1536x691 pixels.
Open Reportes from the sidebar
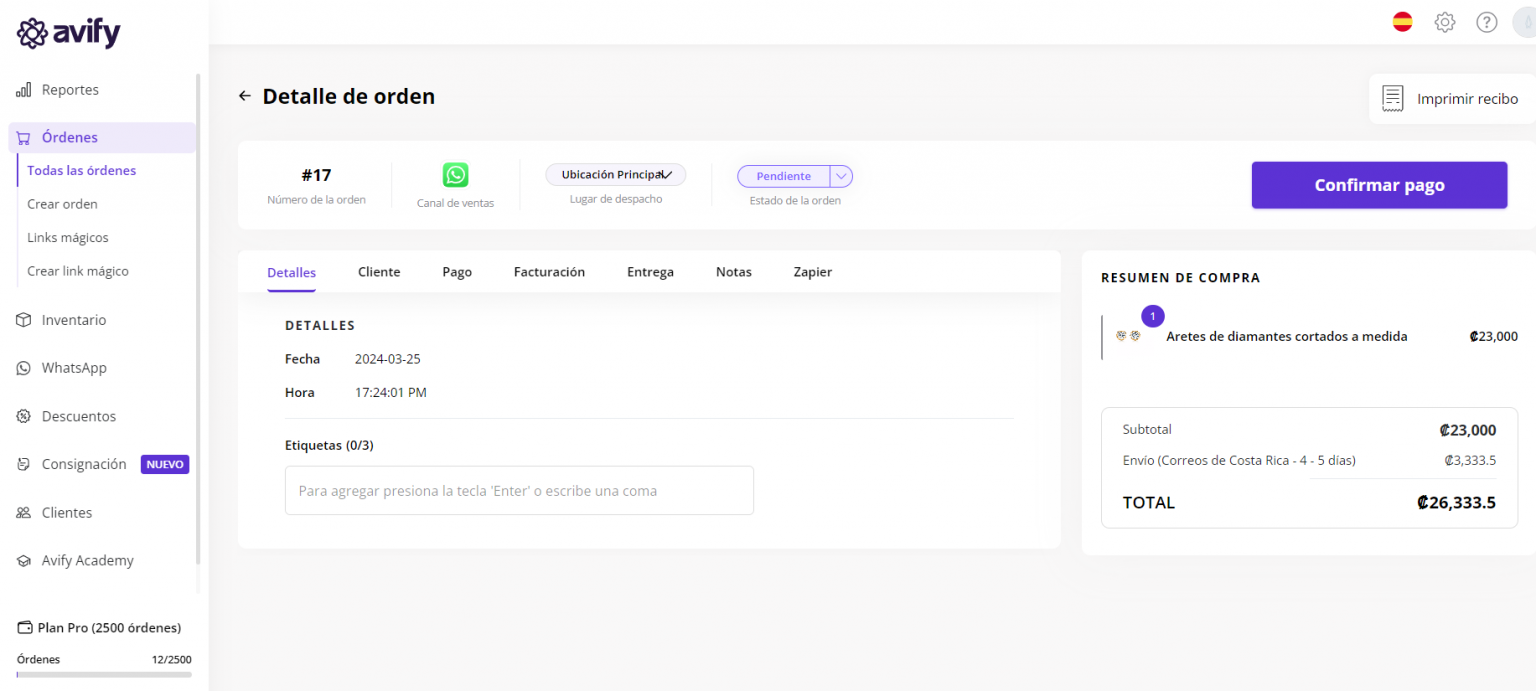point(70,90)
